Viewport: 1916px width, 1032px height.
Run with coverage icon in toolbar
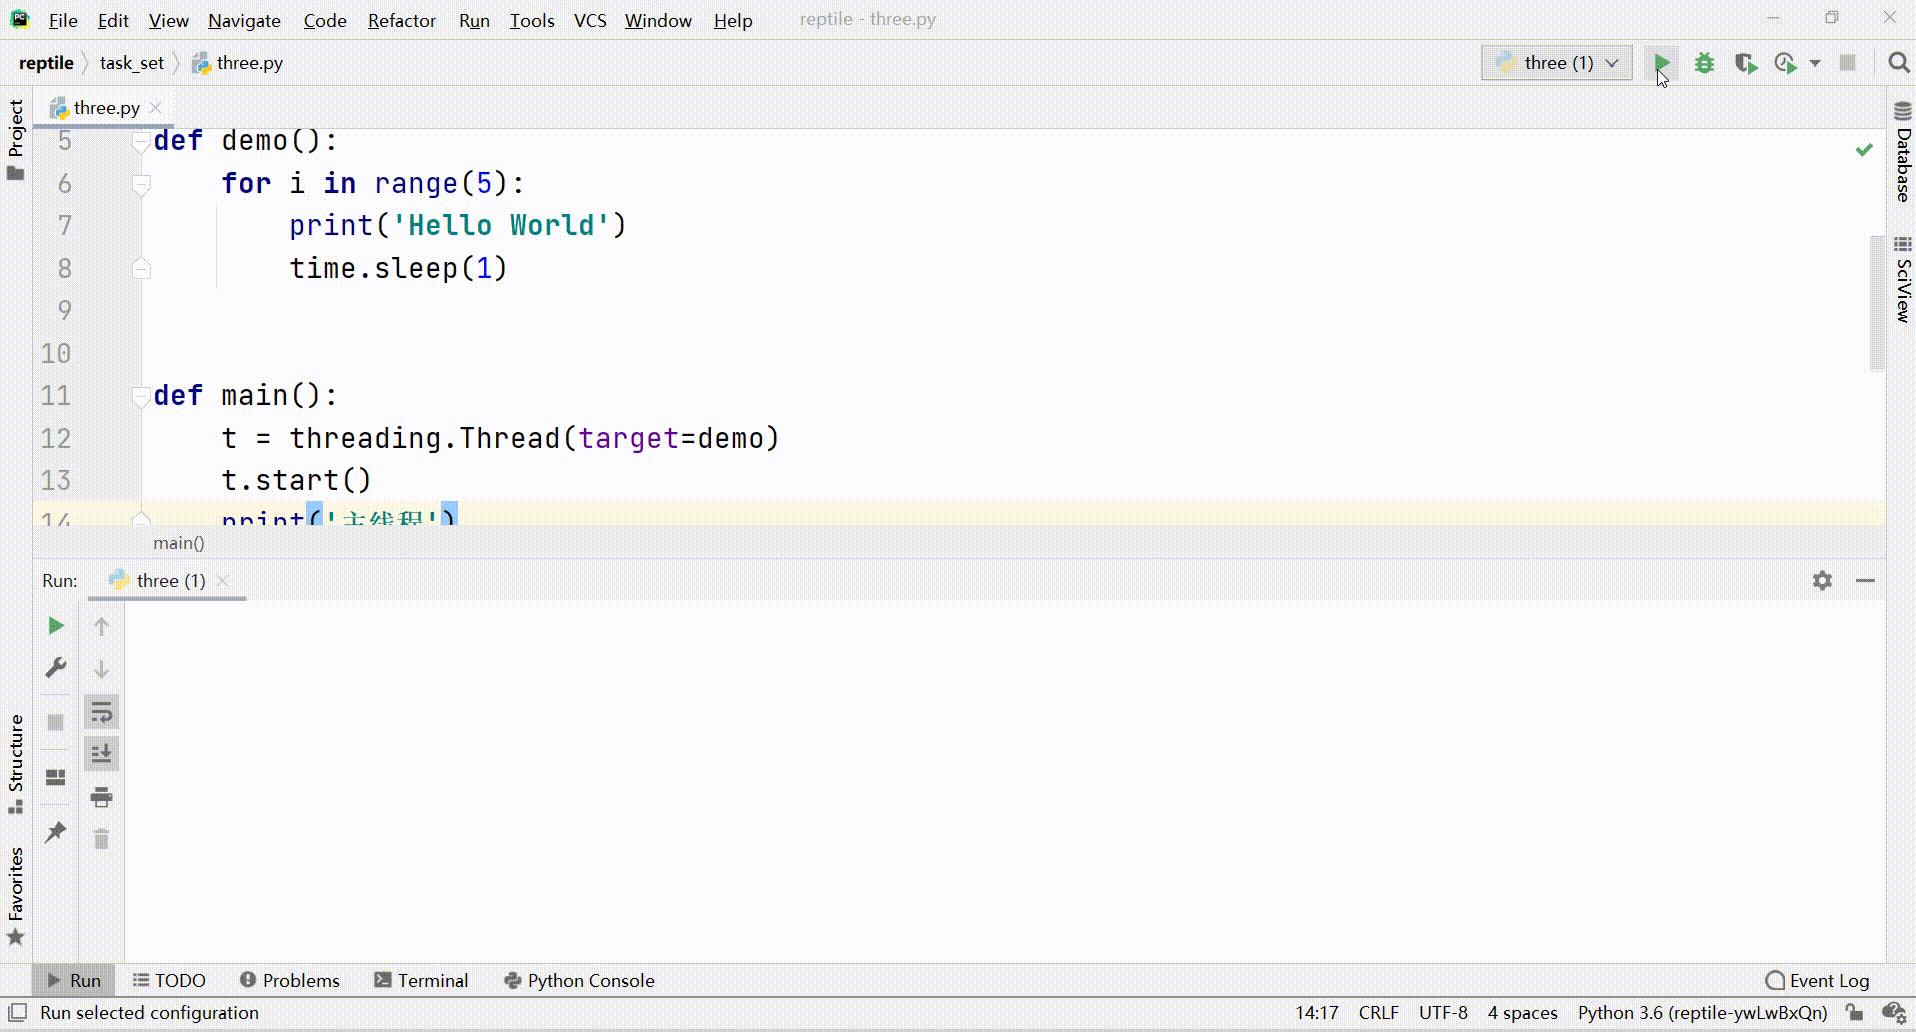point(1746,63)
